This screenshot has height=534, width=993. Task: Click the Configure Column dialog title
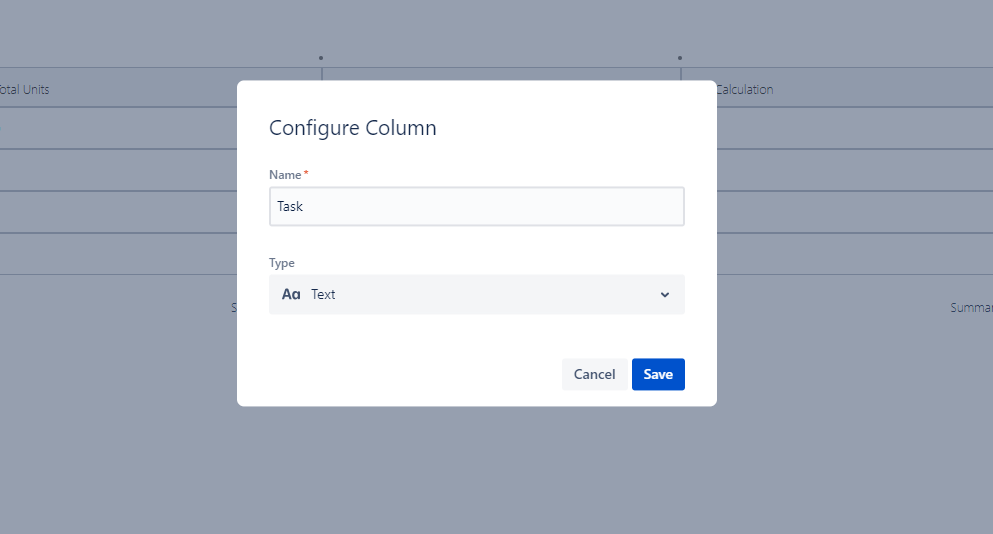pyautogui.click(x=352, y=128)
